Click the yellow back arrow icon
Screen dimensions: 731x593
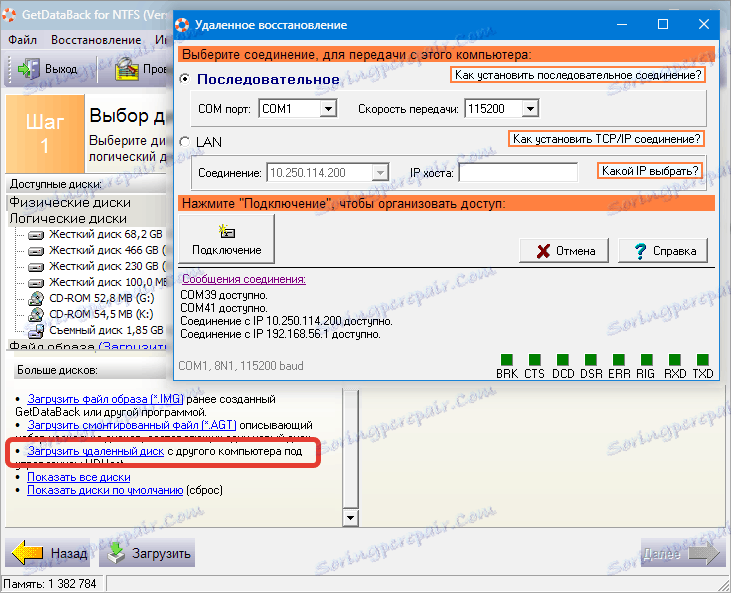27,553
